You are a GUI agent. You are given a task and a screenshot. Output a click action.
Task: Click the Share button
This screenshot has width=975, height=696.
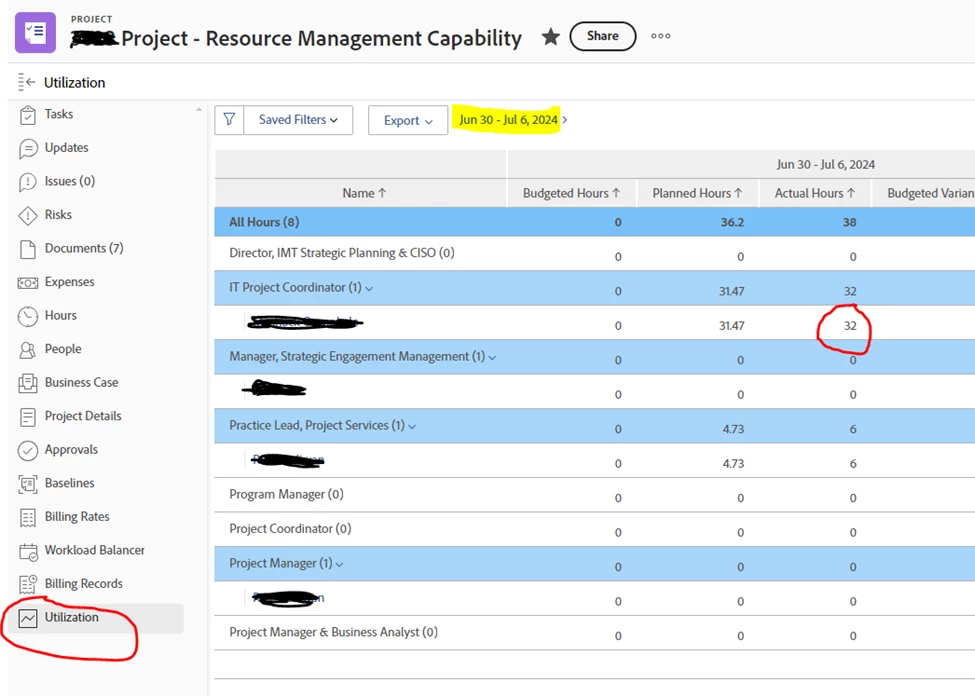tap(603, 36)
